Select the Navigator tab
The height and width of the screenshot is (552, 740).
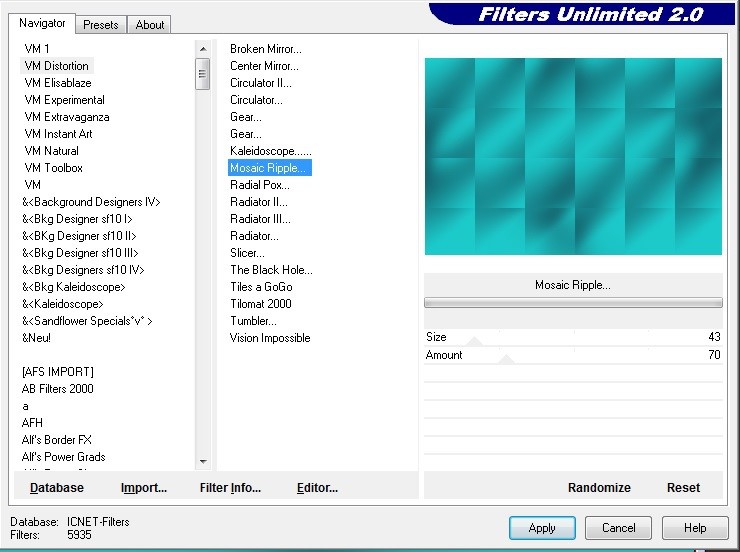(42, 23)
